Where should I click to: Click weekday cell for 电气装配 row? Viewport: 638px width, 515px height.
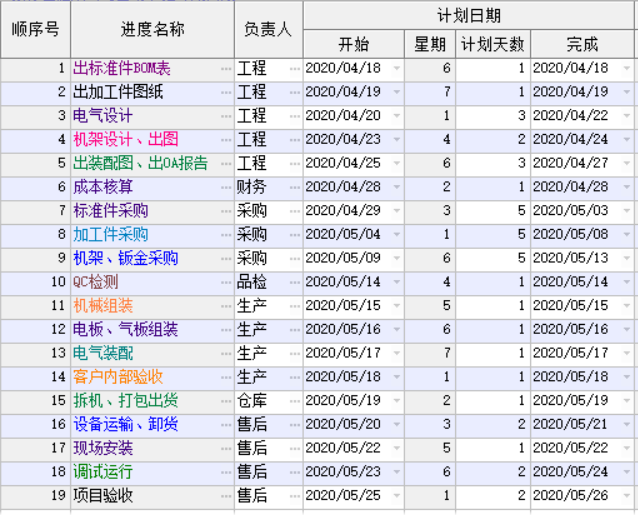click(430, 353)
